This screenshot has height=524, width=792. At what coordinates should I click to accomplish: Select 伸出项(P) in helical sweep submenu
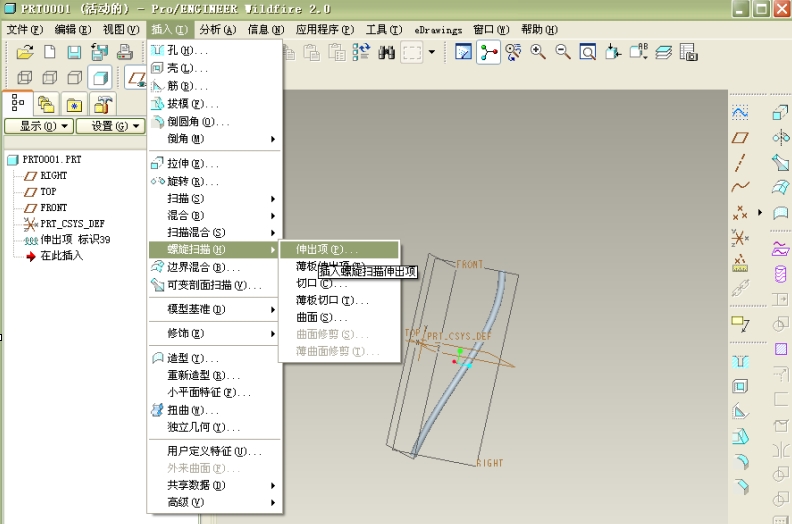point(339,250)
